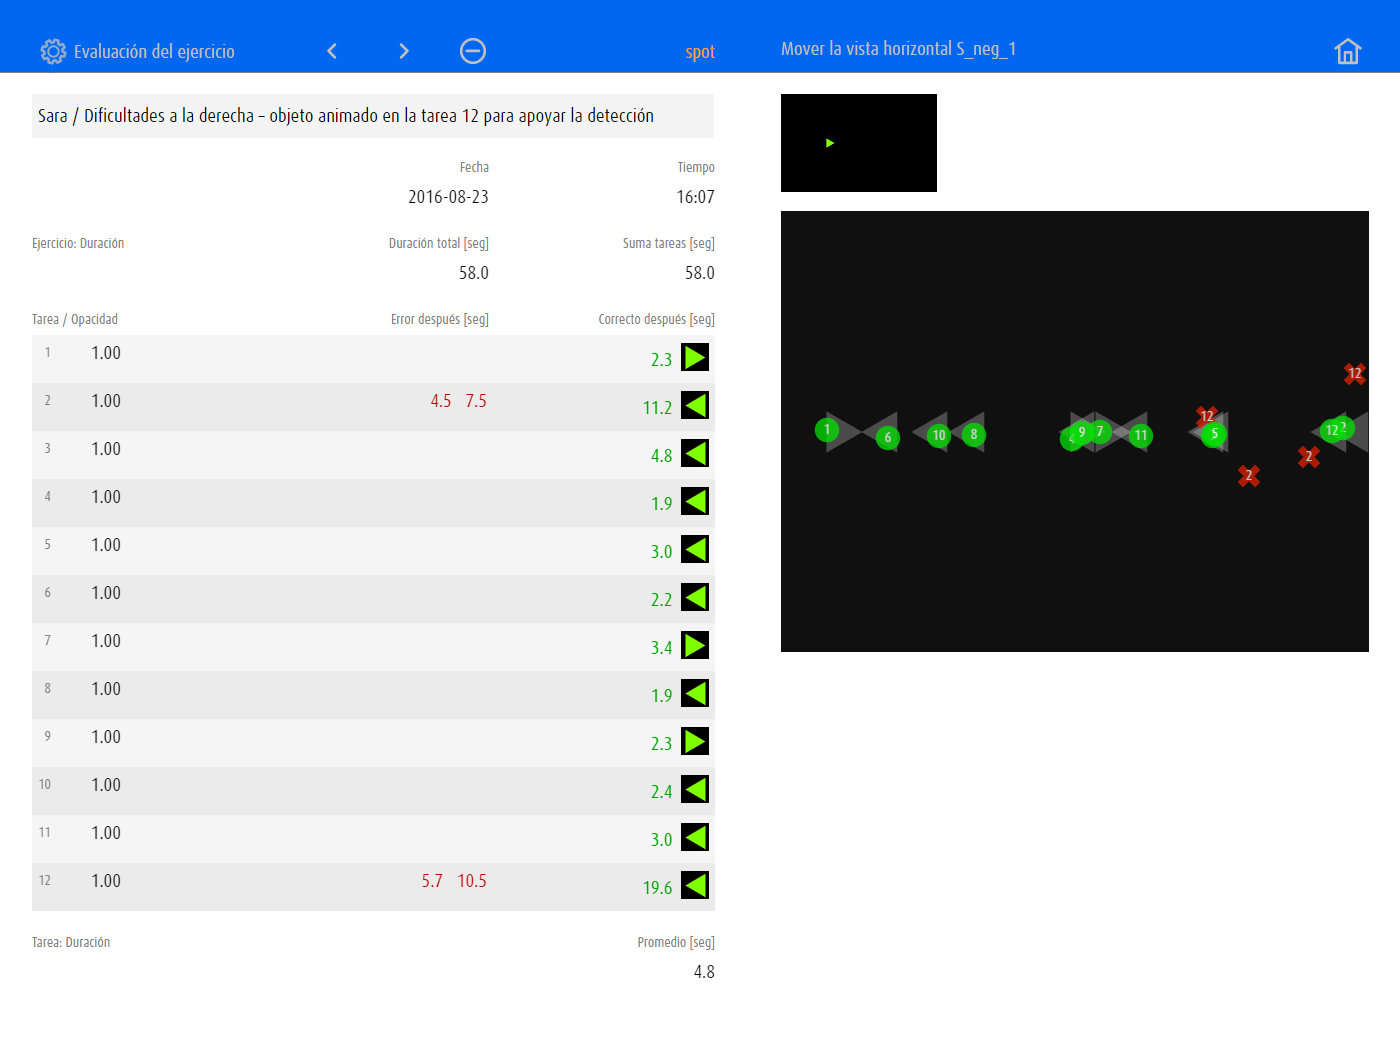Click the left arrow icon for task 12
This screenshot has height=1050, width=1400.
pyautogui.click(x=695, y=885)
